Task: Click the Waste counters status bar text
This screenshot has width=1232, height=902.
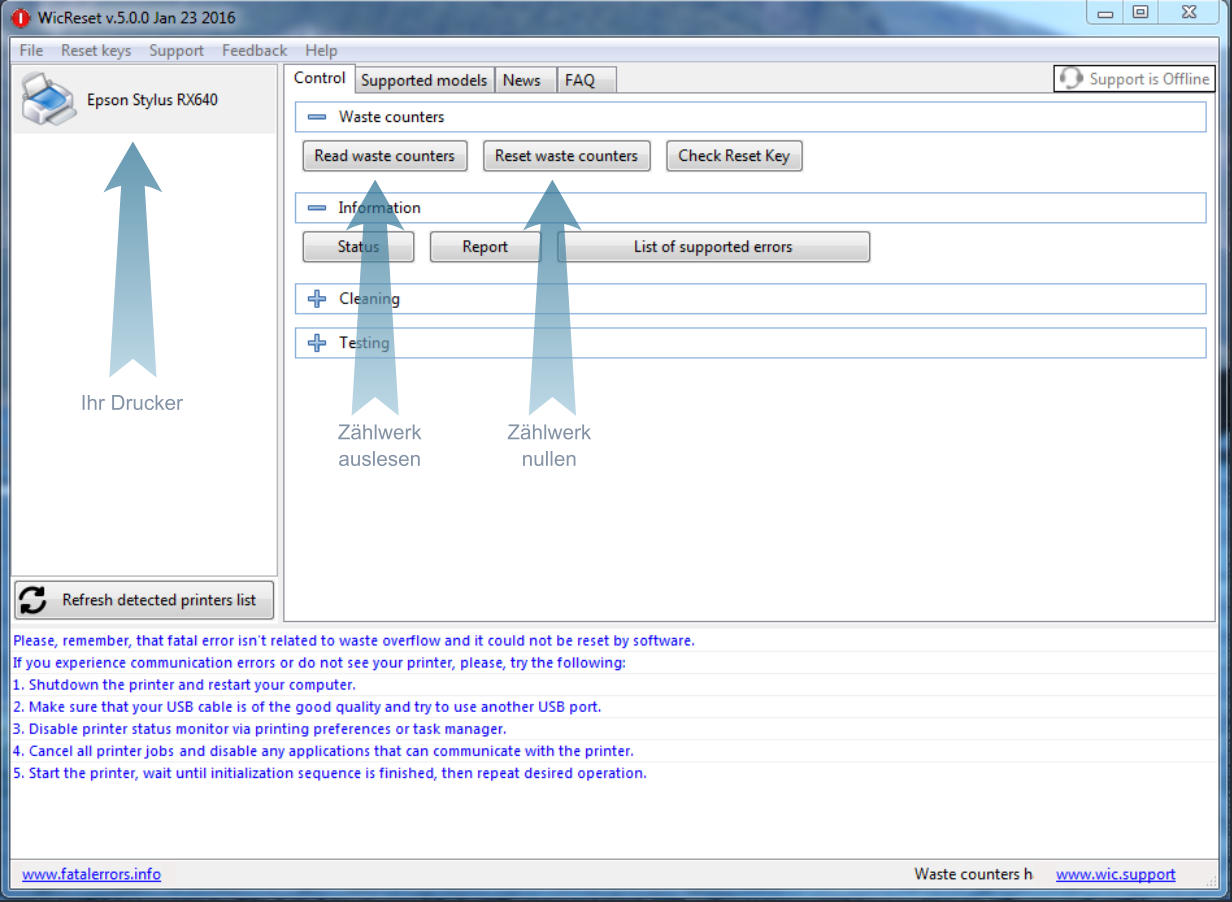Action: tap(973, 874)
